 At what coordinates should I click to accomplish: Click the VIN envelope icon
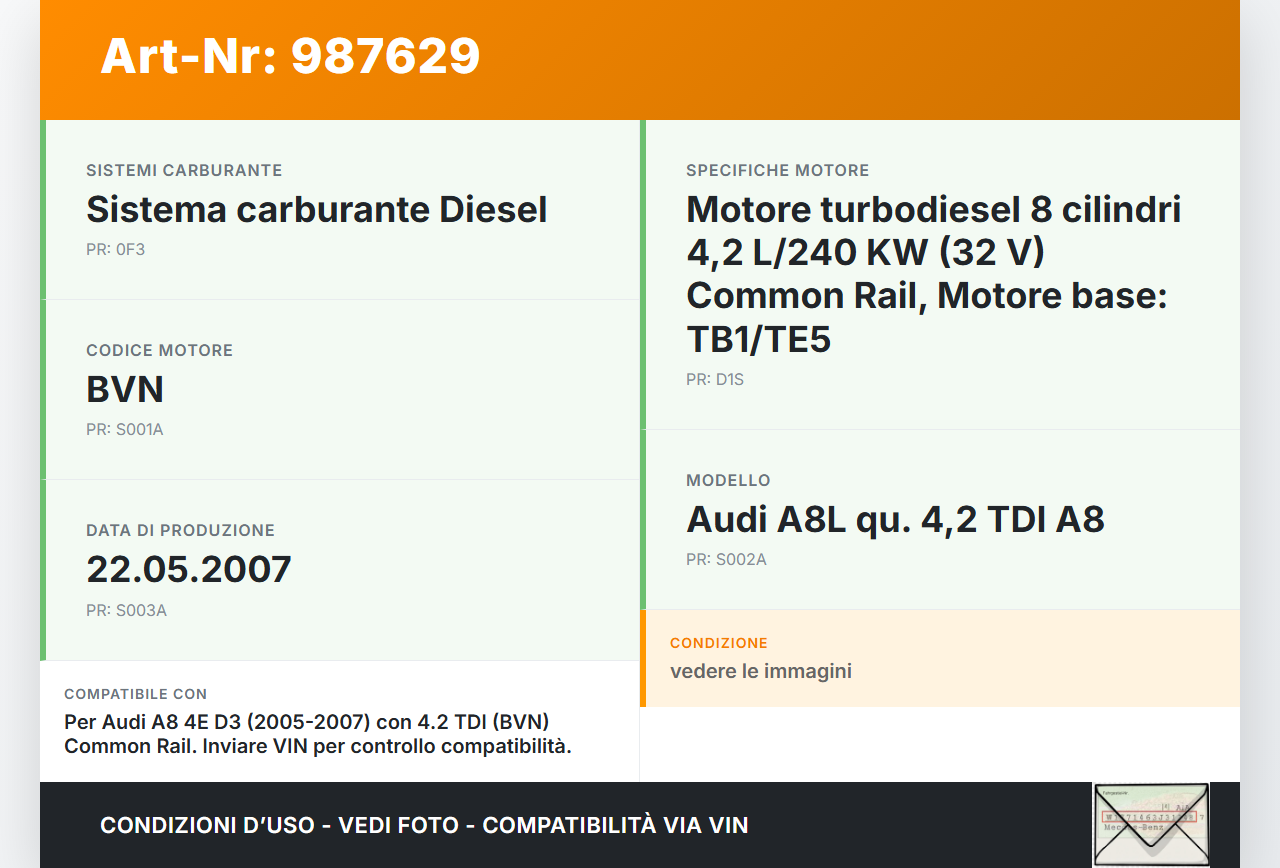click(1151, 825)
